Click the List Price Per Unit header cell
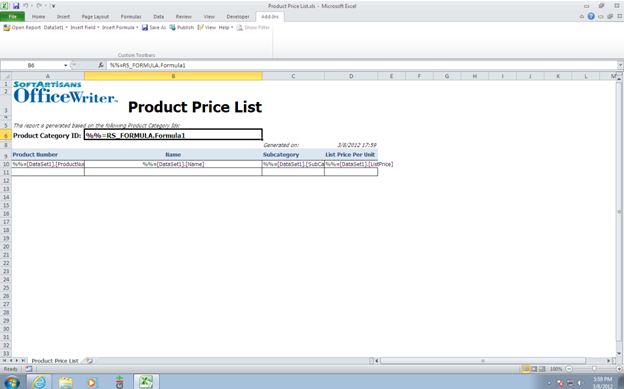Image resolution: width=626 pixels, height=389 pixels. 351,155
